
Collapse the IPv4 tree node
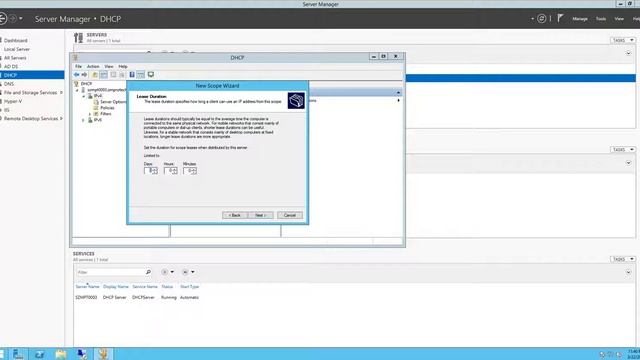point(84,96)
